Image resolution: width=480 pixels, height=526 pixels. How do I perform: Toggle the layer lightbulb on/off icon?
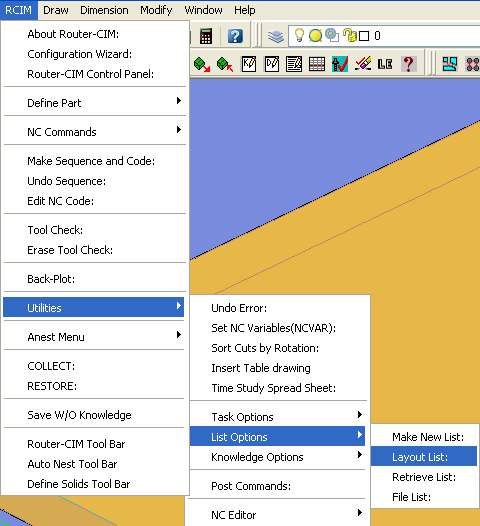pyautogui.click(x=299, y=35)
